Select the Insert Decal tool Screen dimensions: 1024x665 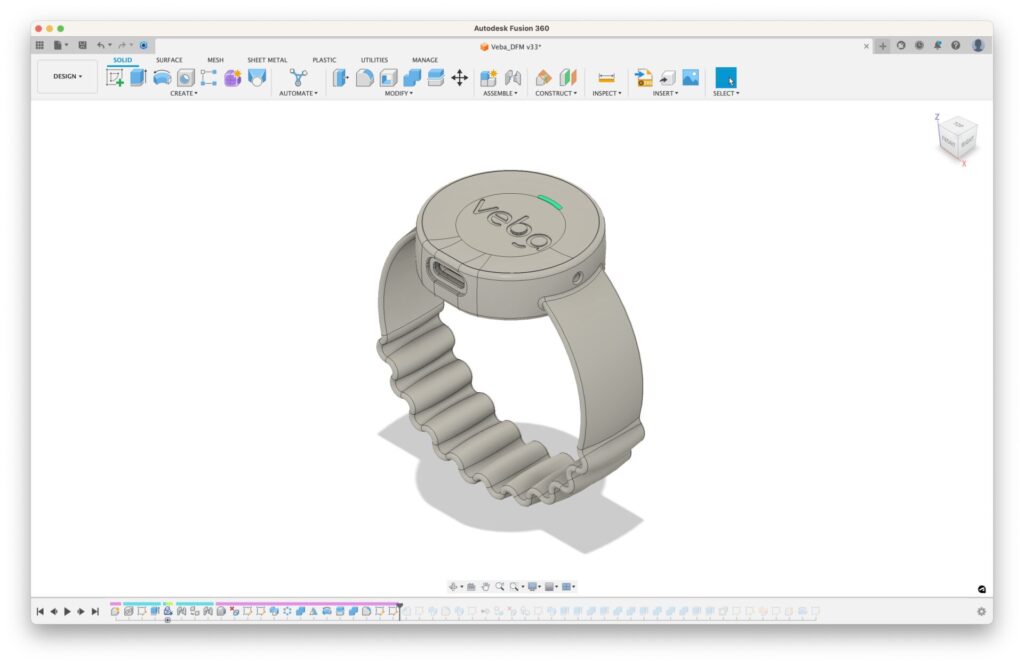[x=667, y=78]
